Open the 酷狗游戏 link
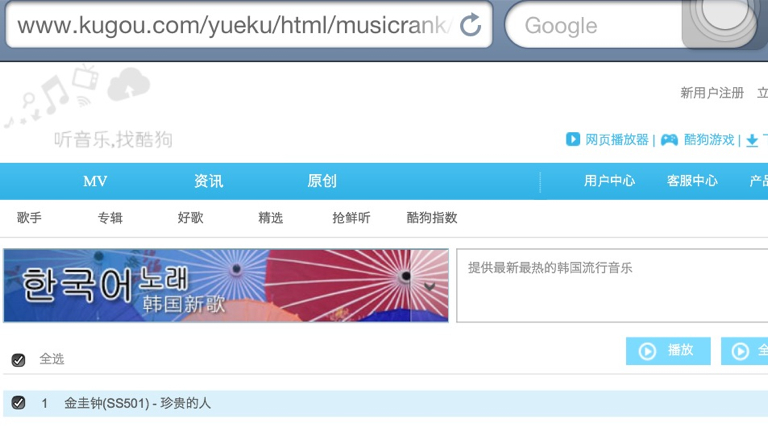 [x=709, y=140]
